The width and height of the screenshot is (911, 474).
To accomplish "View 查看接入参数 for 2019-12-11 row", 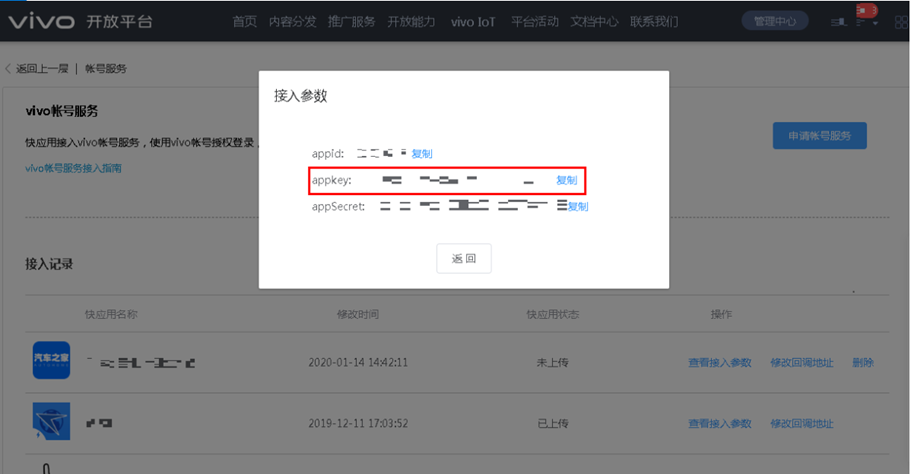I will [x=720, y=423].
